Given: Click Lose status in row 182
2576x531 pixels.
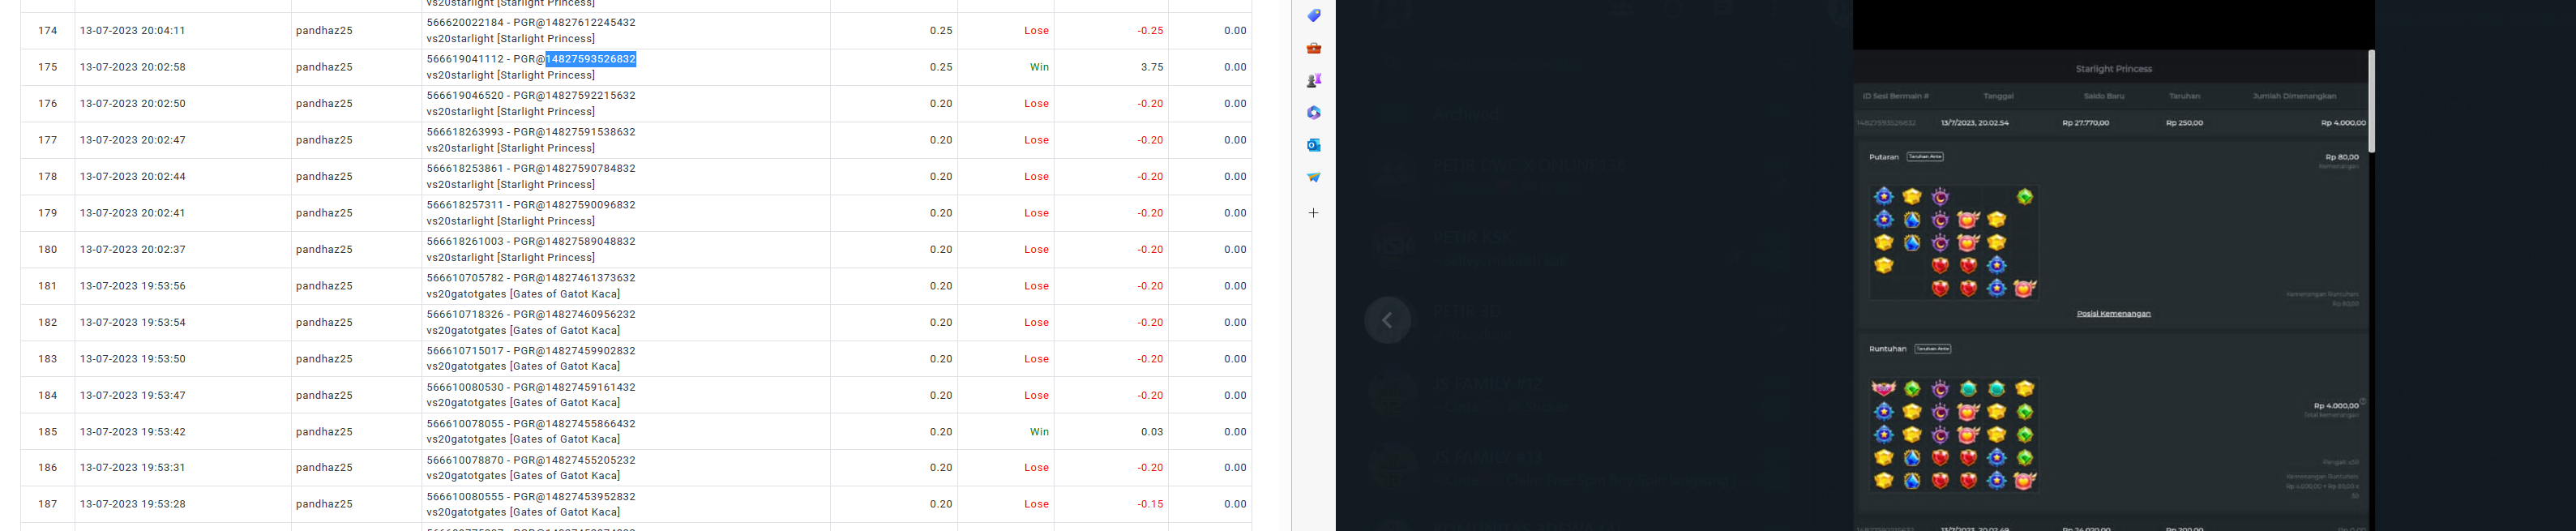Looking at the screenshot, I should click(x=1036, y=323).
